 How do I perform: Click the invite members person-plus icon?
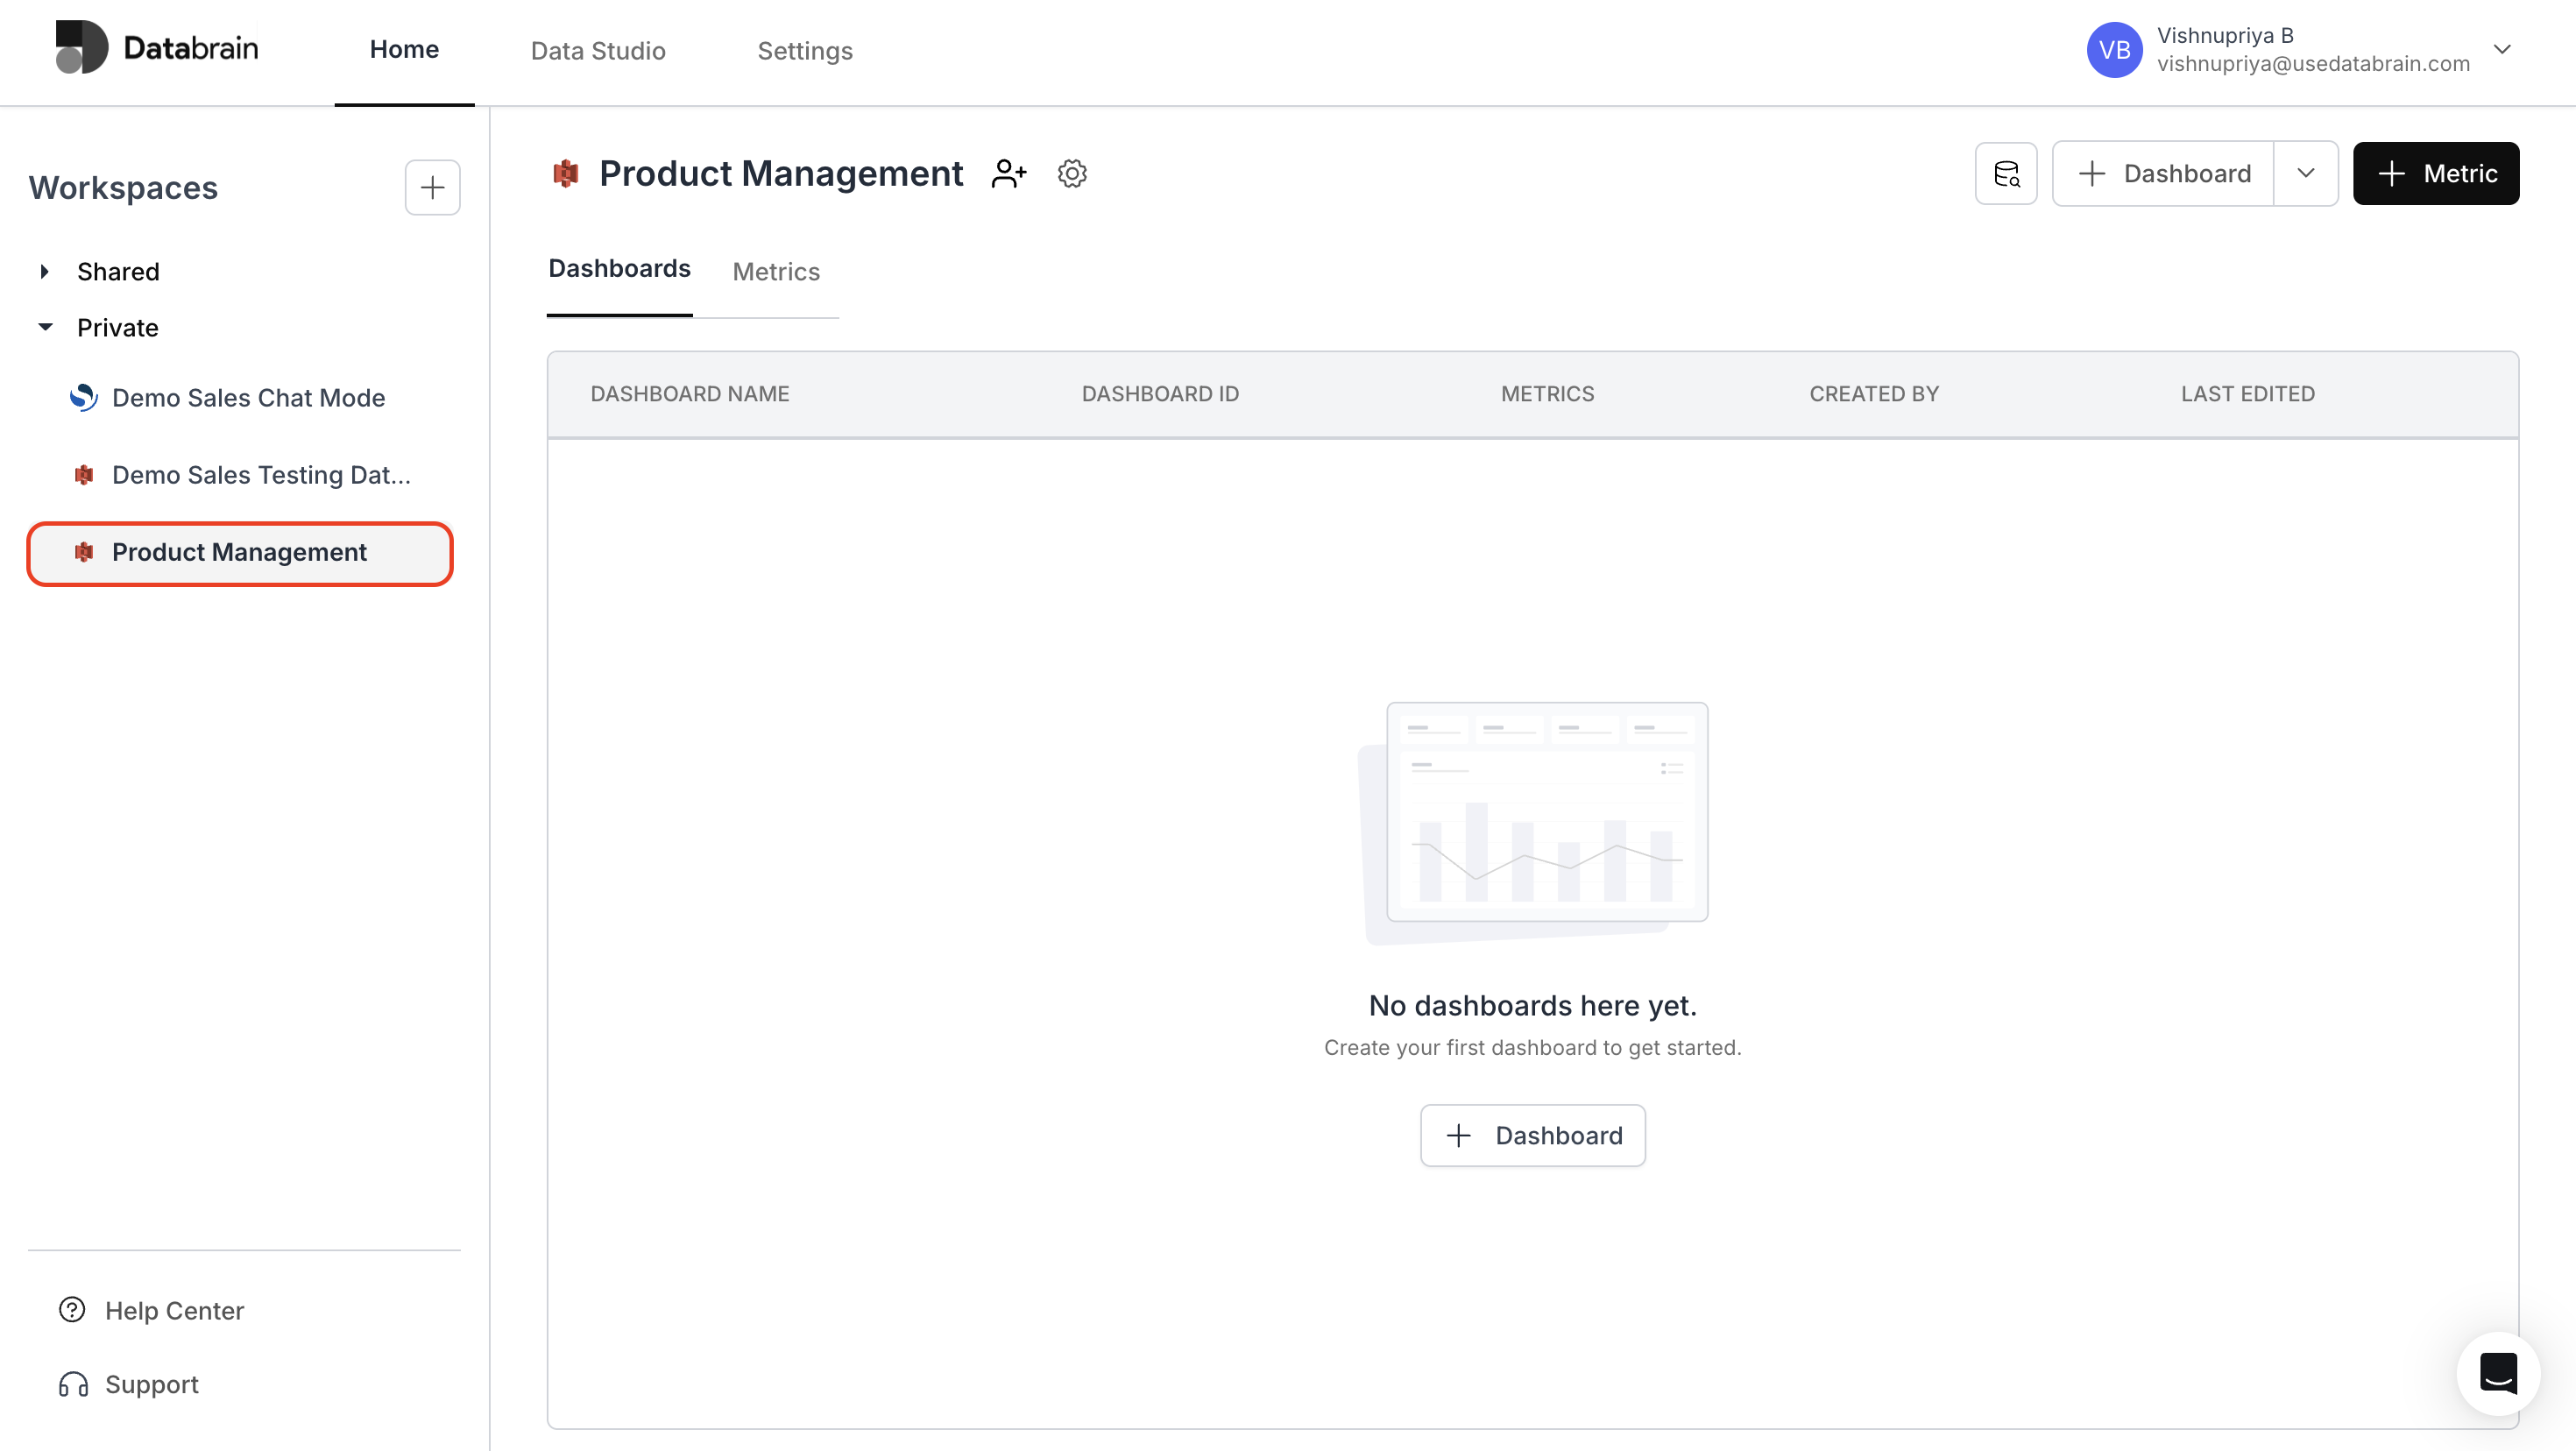pyautogui.click(x=1008, y=174)
